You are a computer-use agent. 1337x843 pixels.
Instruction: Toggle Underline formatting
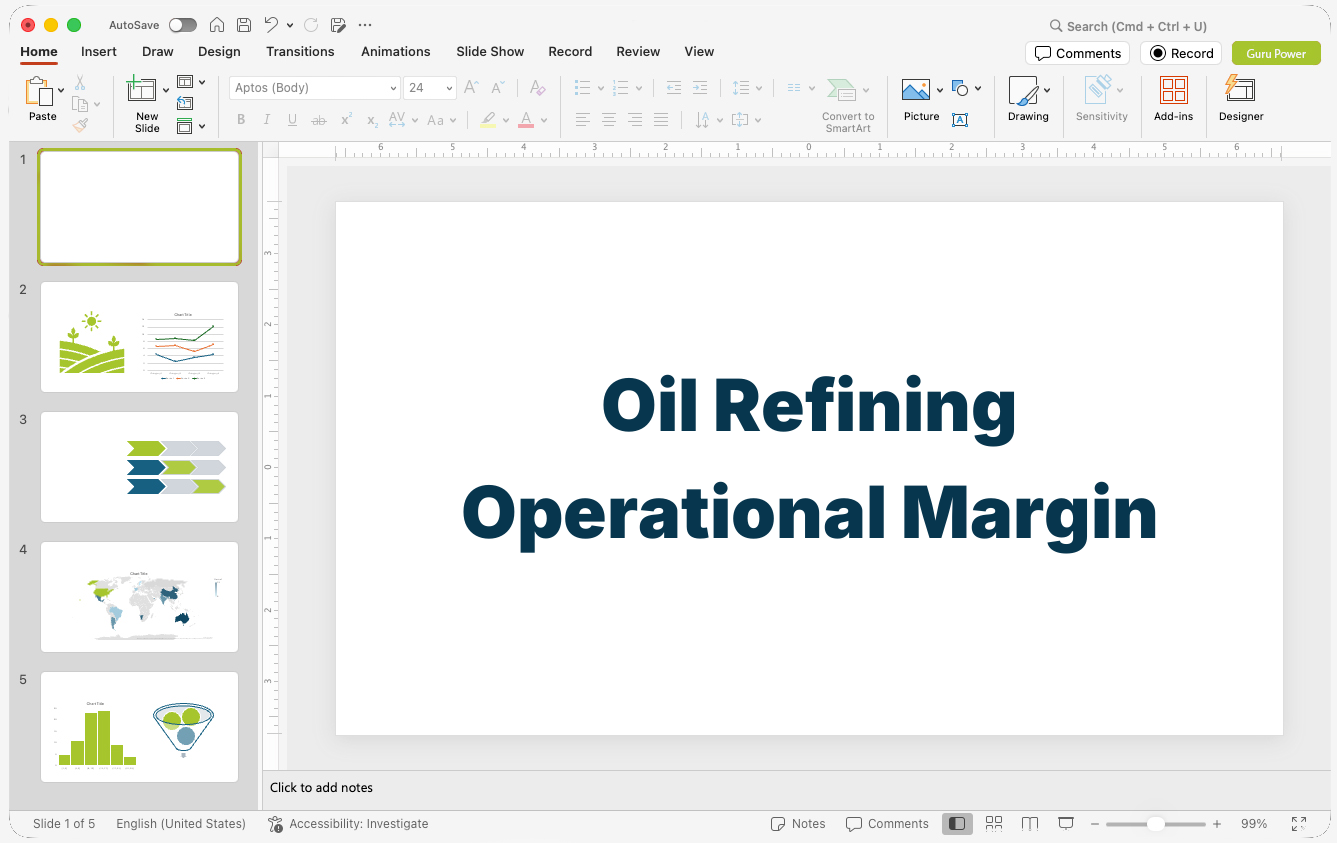(x=293, y=120)
